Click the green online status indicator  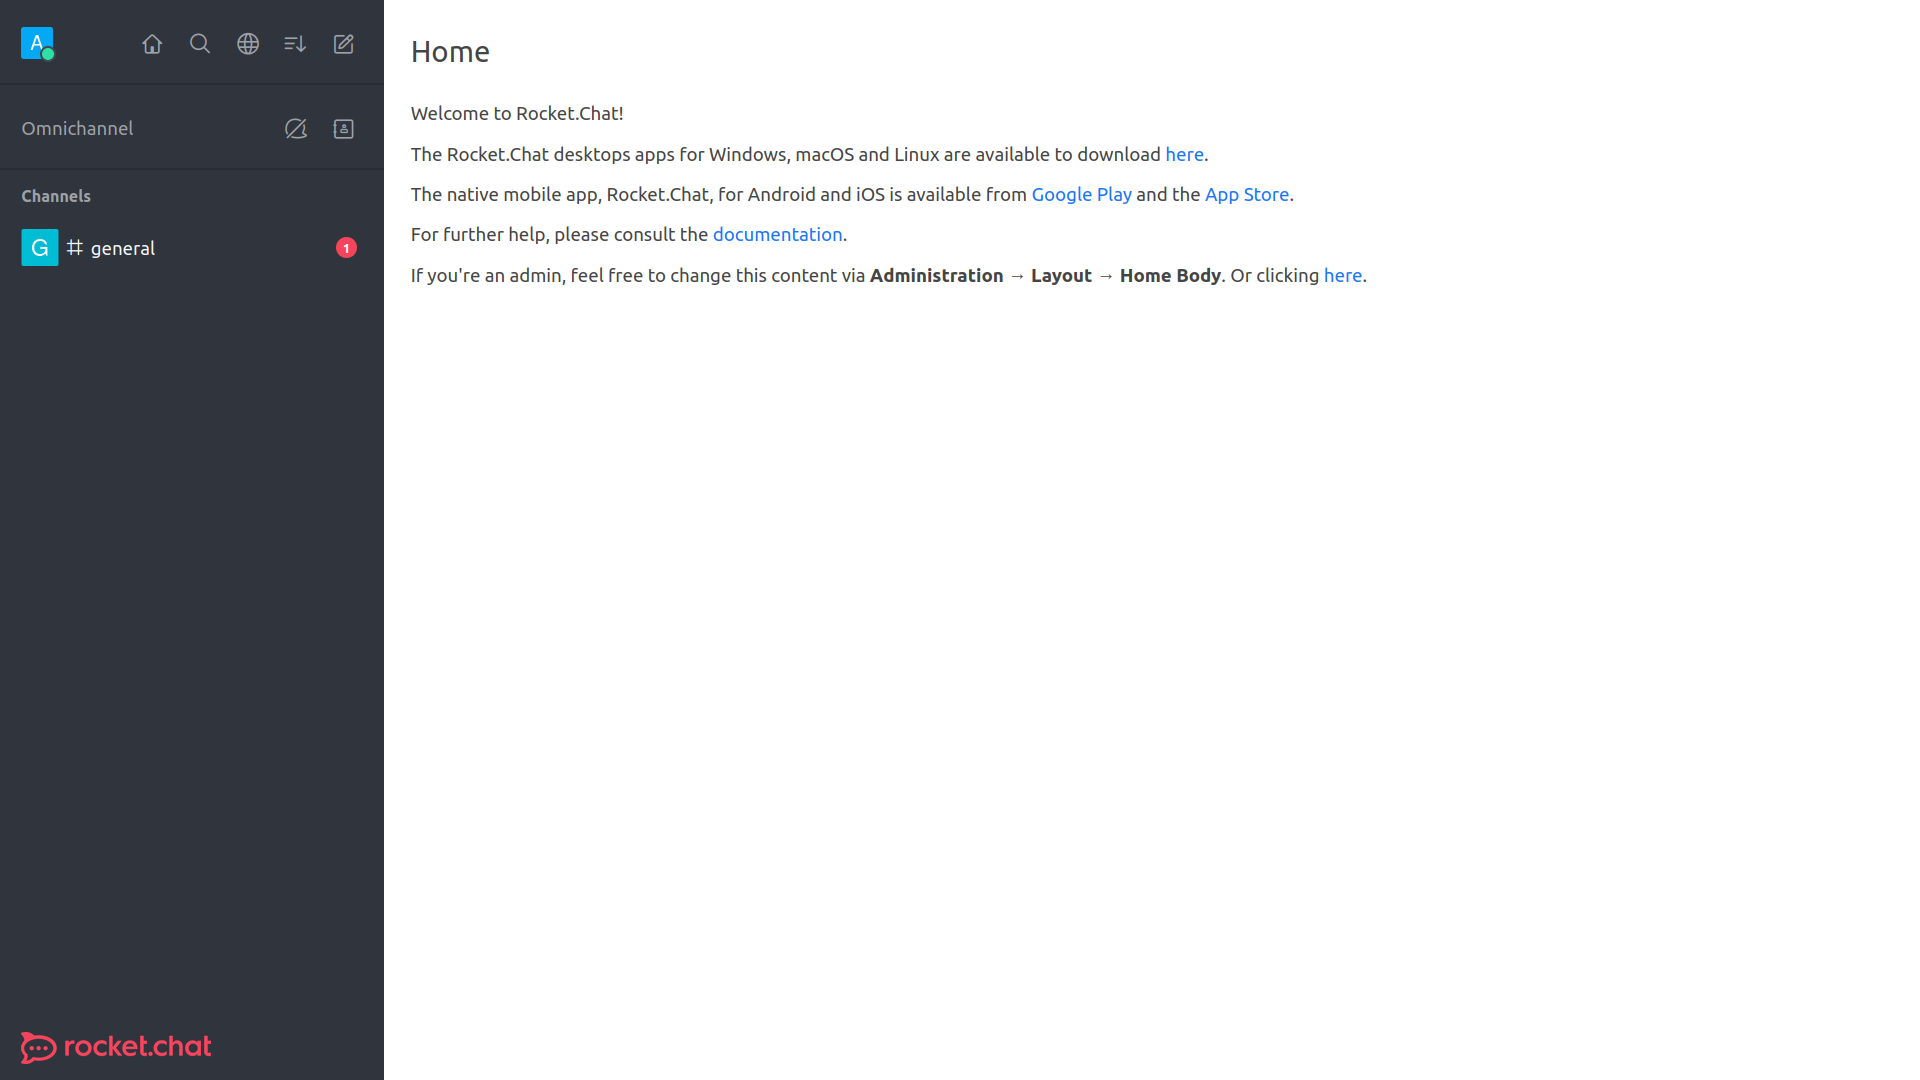[47, 53]
